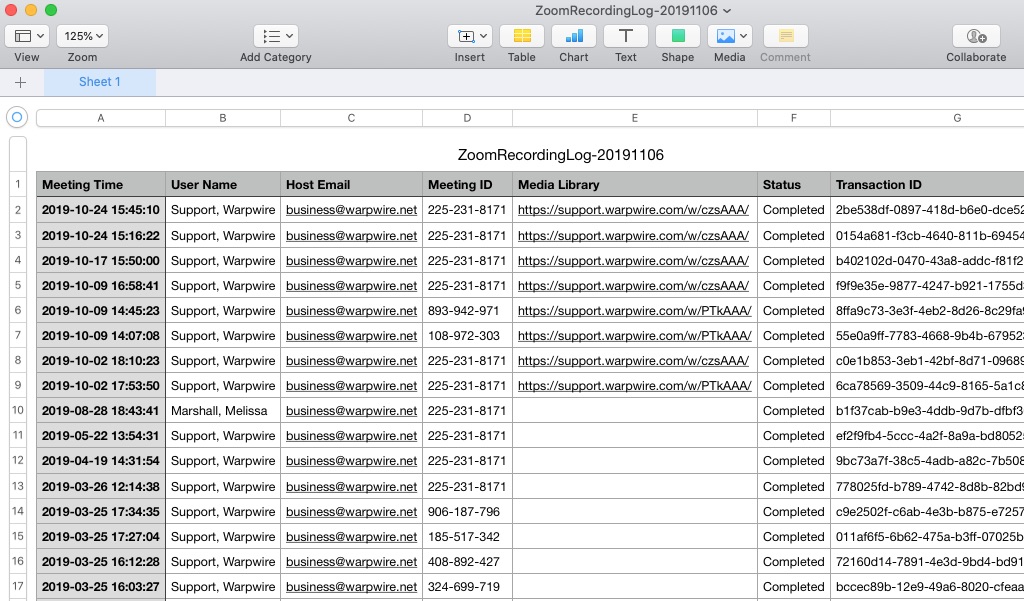Screen dimensions: 1024x601
Task: Select the User Name header cell
Action: [223, 184]
